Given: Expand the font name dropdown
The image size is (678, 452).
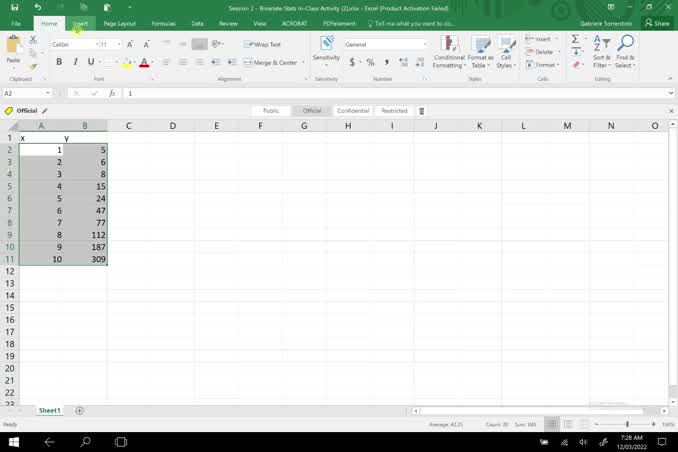Looking at the screenshot, I should 96,44.
